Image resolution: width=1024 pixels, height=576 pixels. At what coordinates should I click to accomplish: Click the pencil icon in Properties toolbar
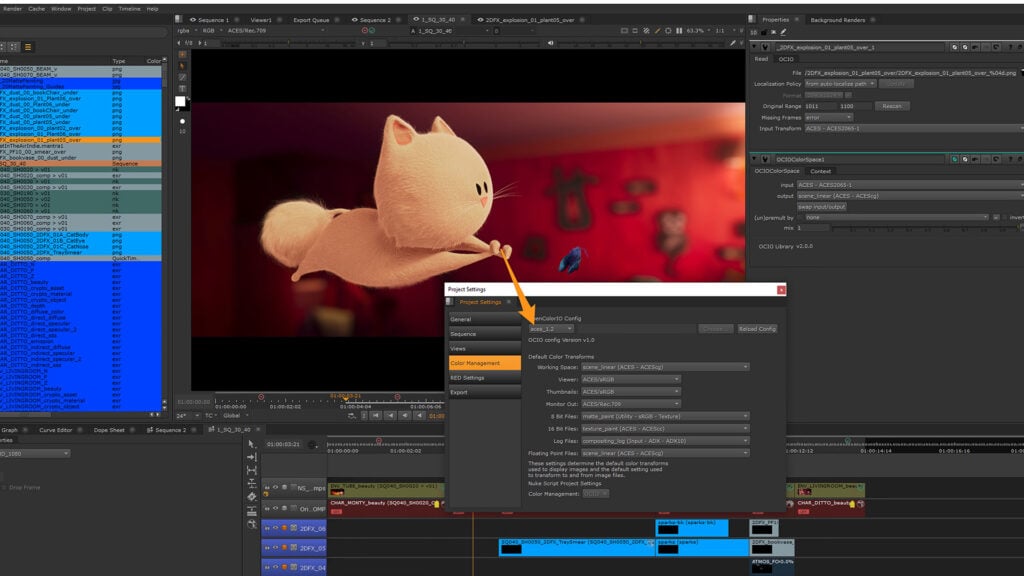[783, 32]
